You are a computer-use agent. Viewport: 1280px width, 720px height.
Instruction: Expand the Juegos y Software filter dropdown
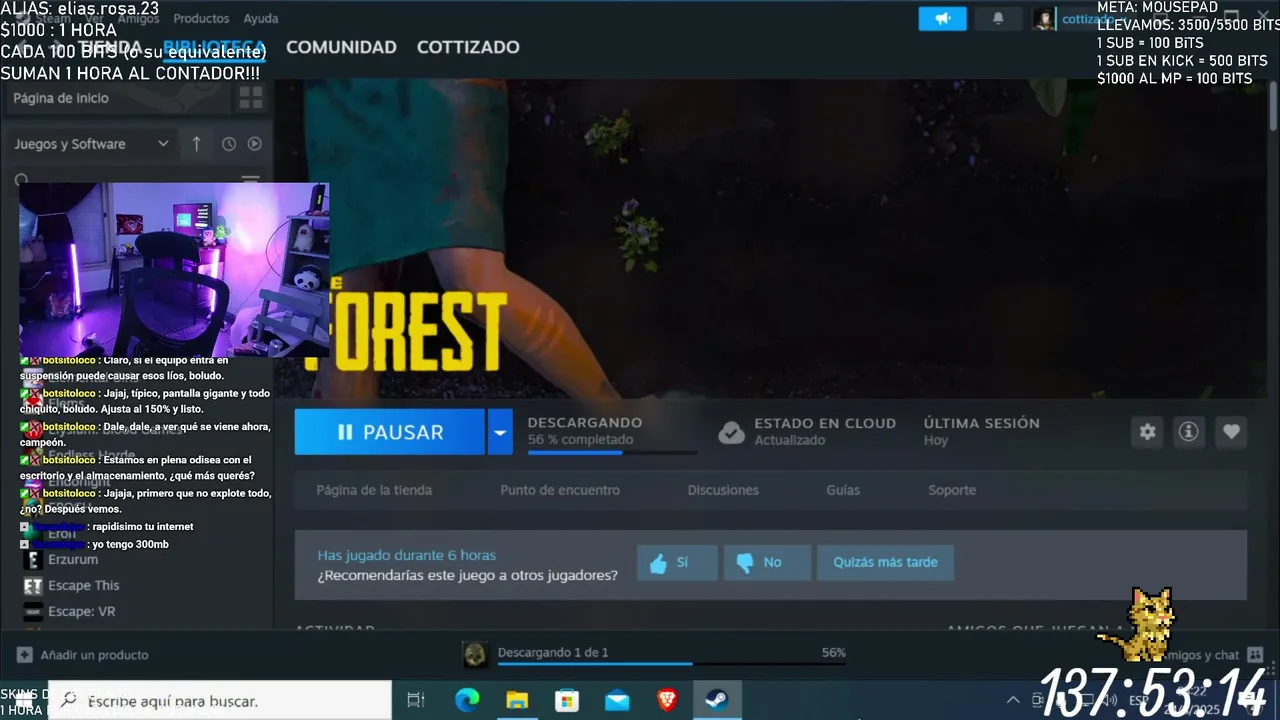[x=92, y=144]
